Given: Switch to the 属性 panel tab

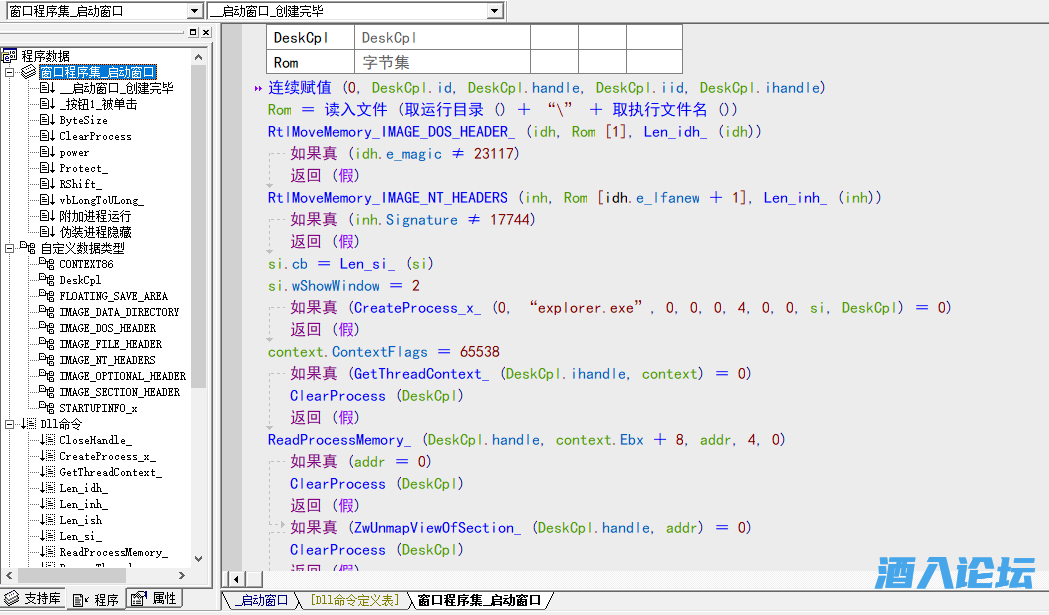Looking at the screenshot, I should coord(156,599).
